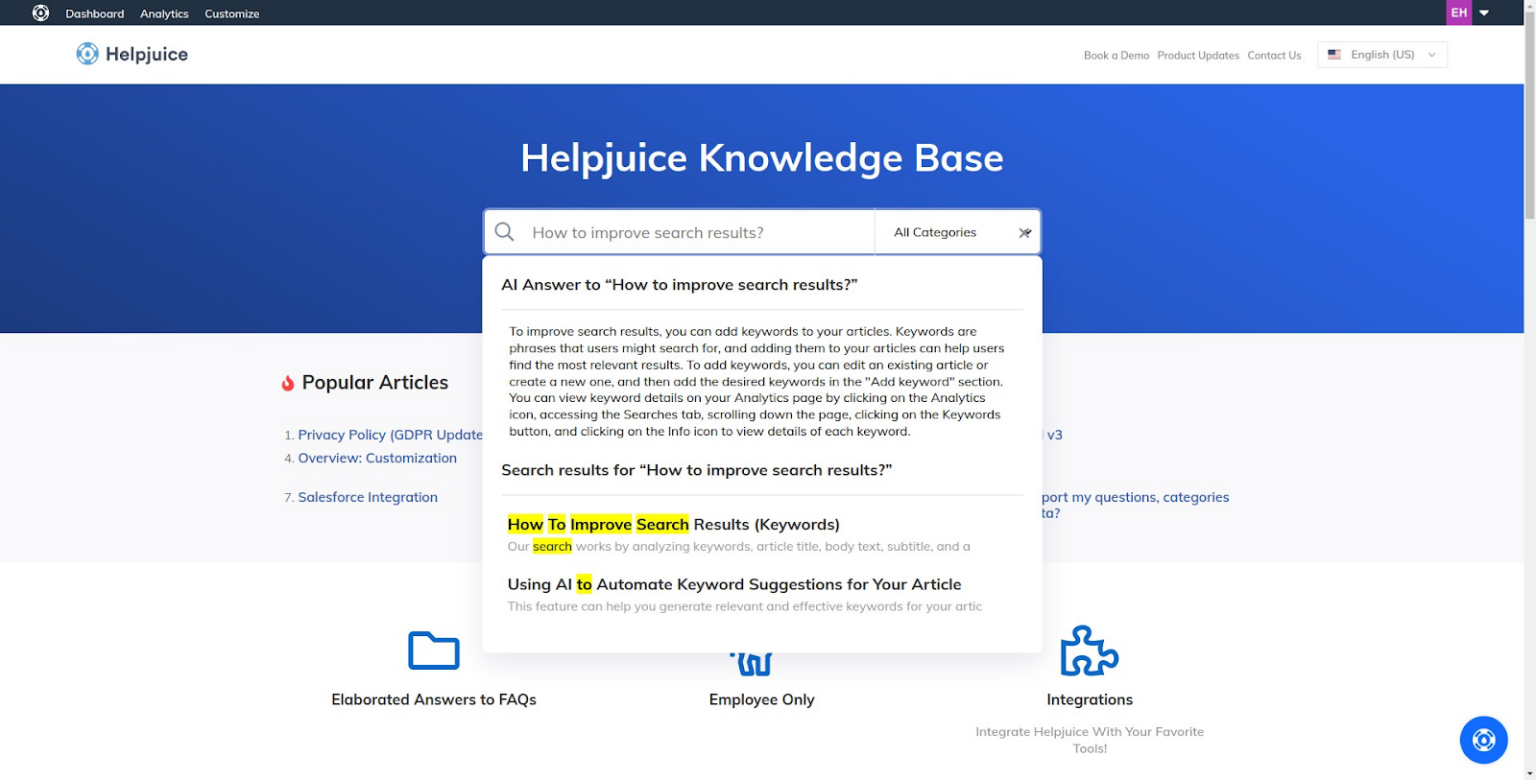1536x780 pixels.
Task: Open the Salesforce Integration article link
Action: pos(367,496)
